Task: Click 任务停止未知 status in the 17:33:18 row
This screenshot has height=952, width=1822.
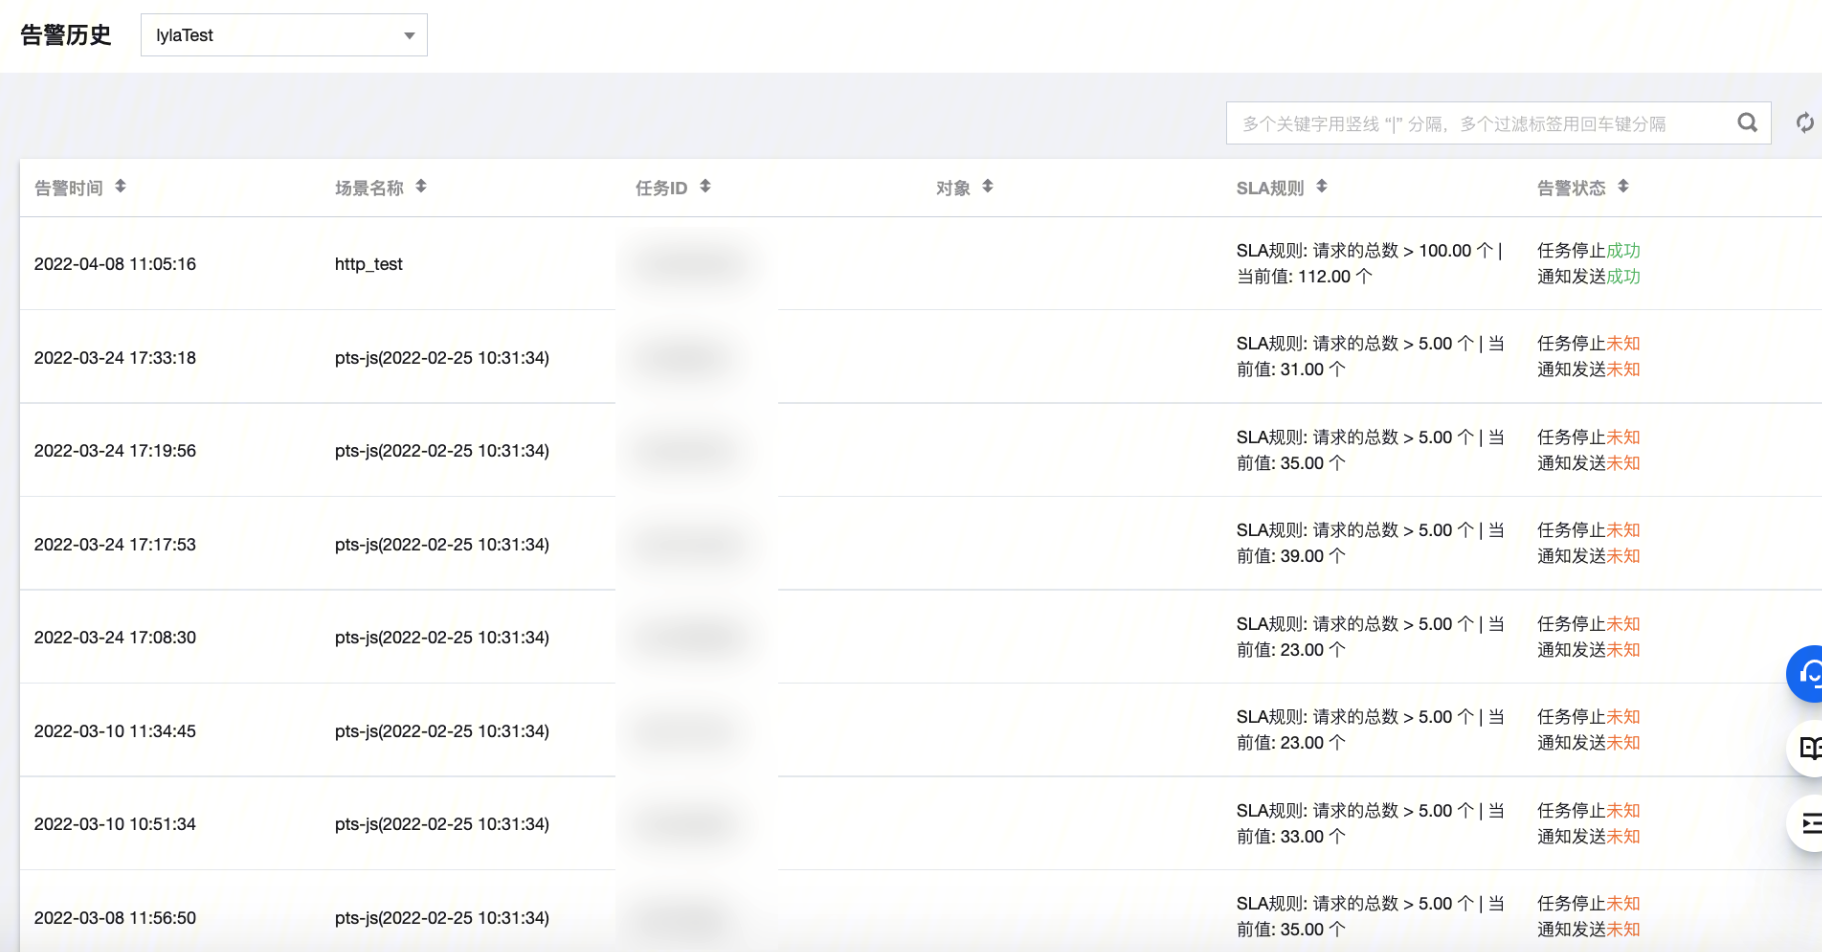Action: pos(1589,344)
